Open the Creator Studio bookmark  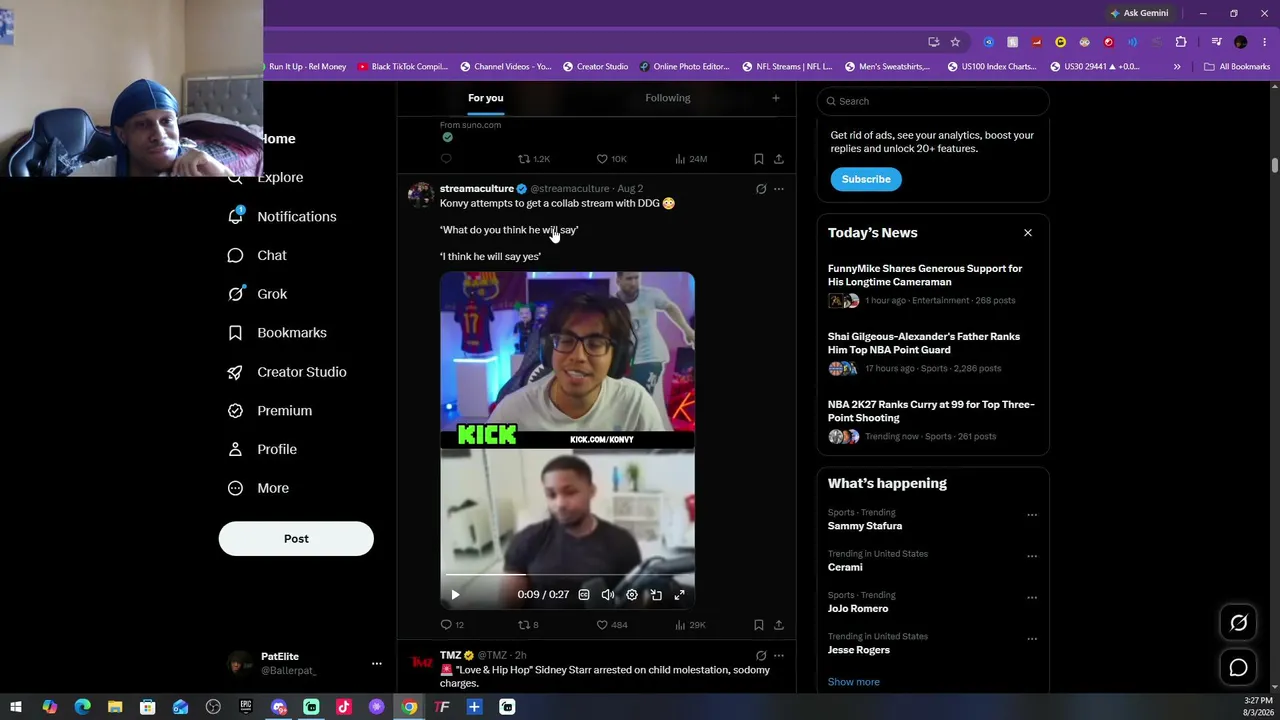(595, 67)
